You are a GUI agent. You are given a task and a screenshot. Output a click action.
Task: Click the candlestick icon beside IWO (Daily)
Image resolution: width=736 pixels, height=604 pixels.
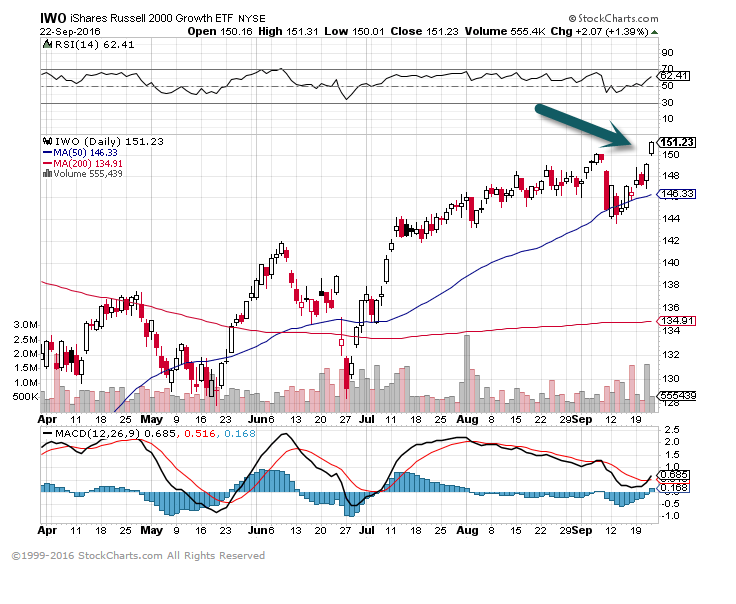pyautogui.click(x=47, y=141)
